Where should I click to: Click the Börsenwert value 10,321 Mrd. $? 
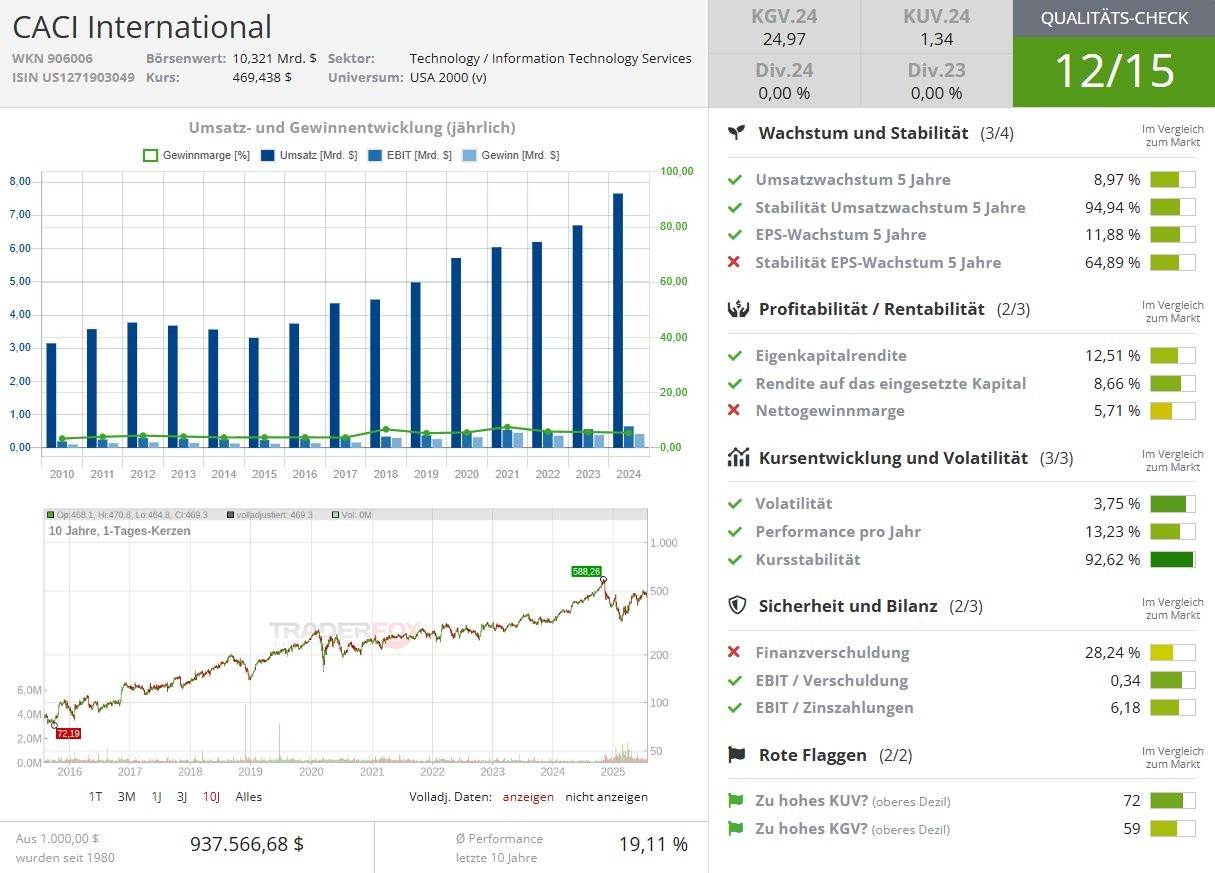click(275, 58)
